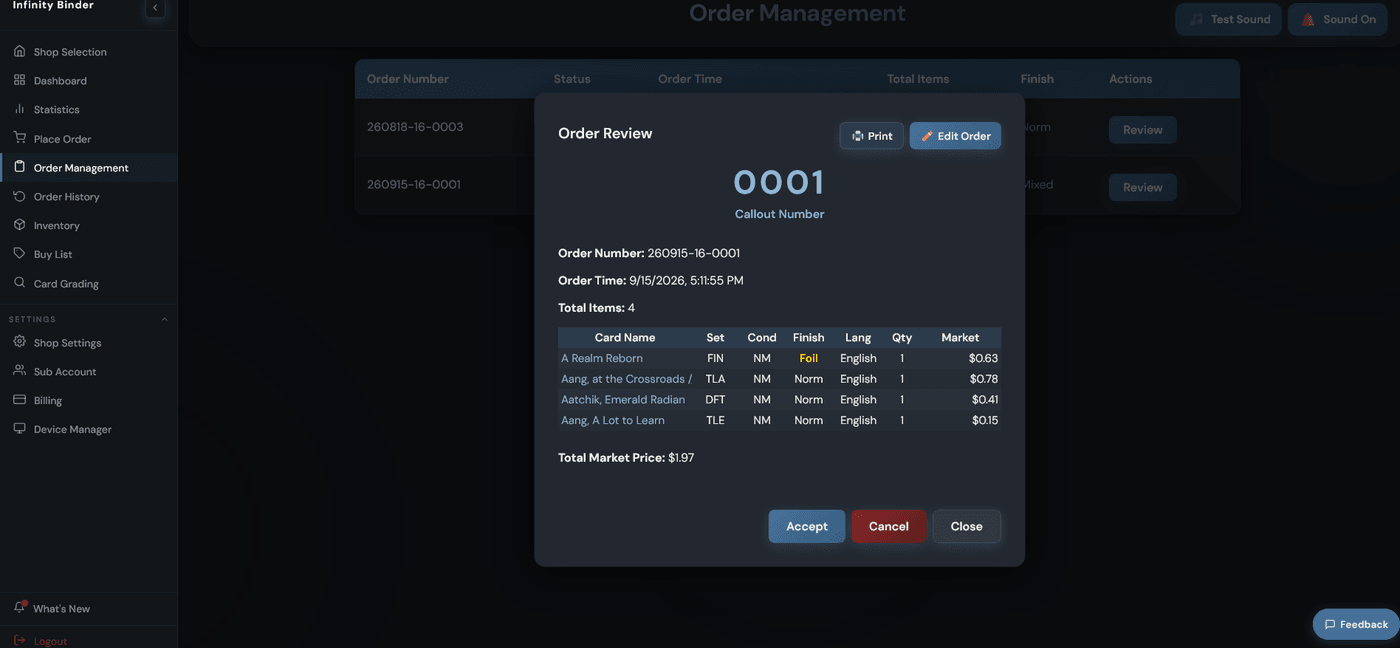Click the Billing credit card icon
The width and height of the screenshot is (1400, 648).
click(x=19, y=400)
